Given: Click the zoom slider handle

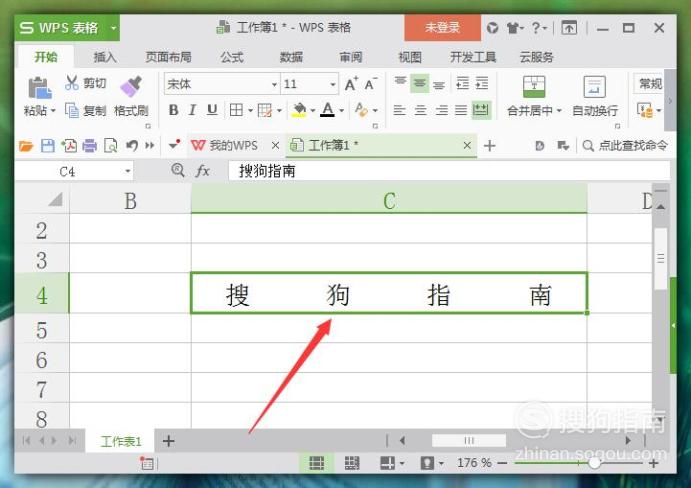Looking at the screenshot, I should (x=594, y=463).
